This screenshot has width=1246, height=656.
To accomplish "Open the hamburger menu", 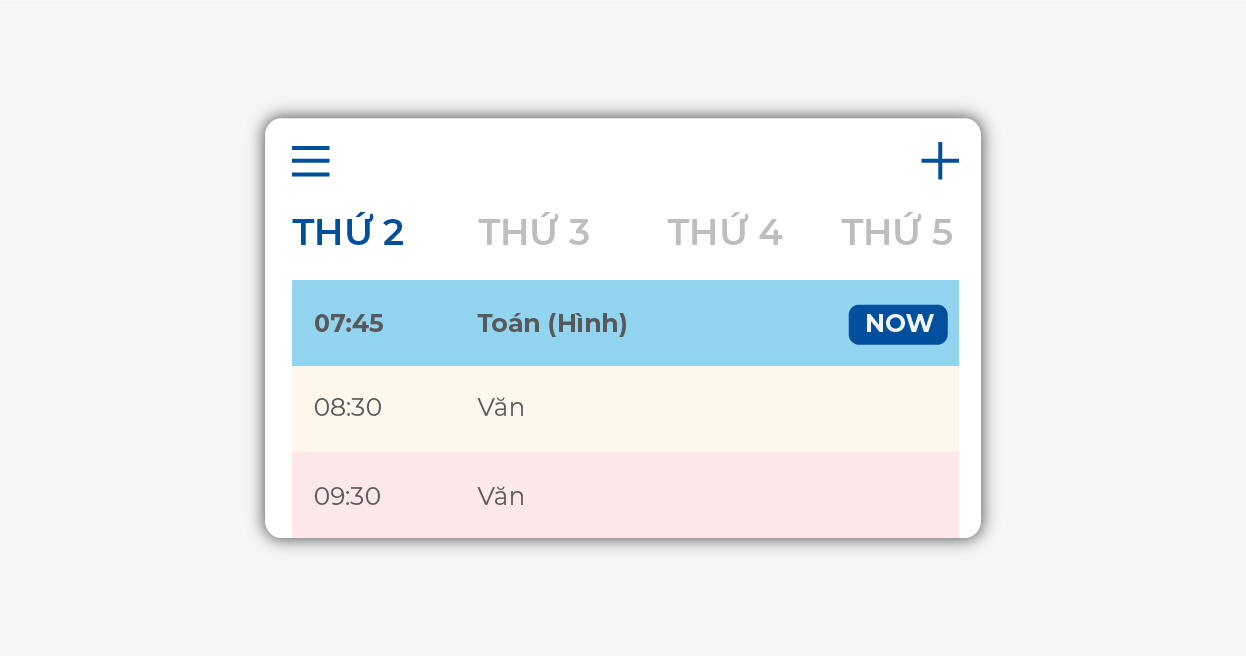I will pyautogui.click(x=310, y=161).
